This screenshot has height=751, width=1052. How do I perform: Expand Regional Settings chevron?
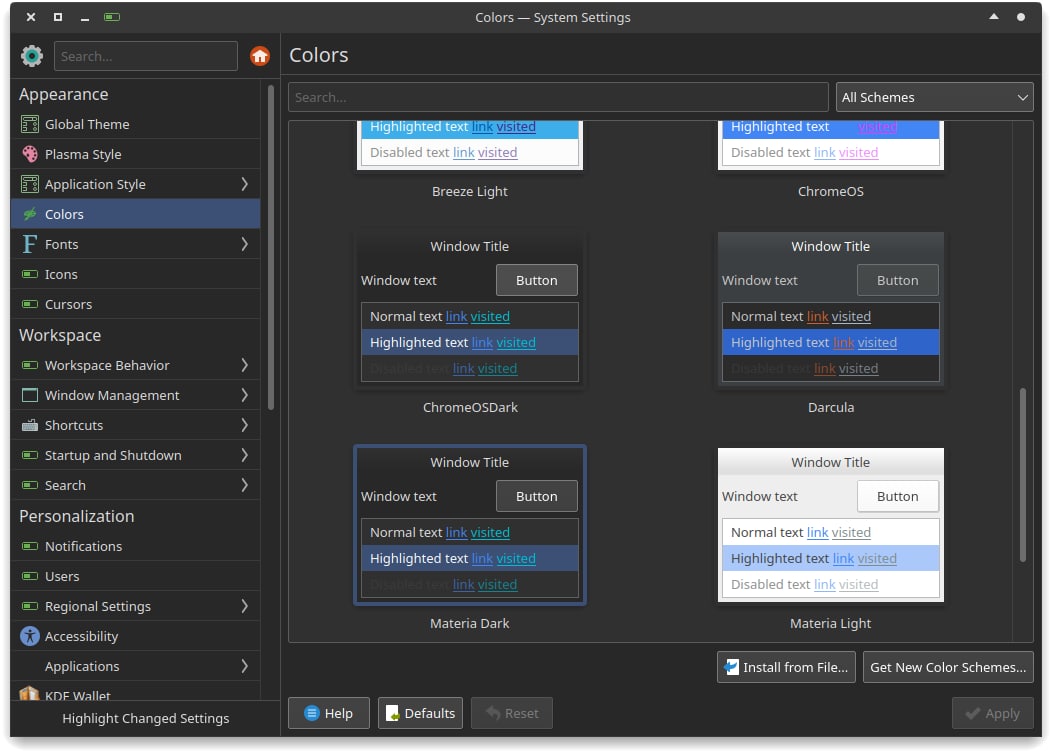point(244,606)
